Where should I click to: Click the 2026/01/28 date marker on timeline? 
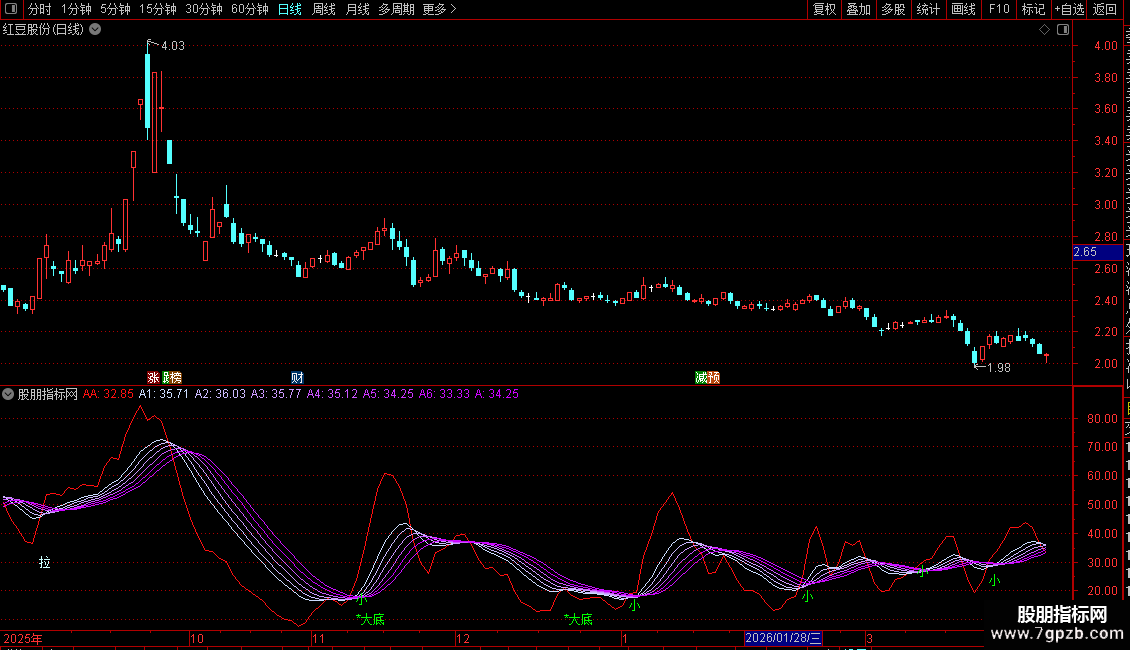coord(783,638)
